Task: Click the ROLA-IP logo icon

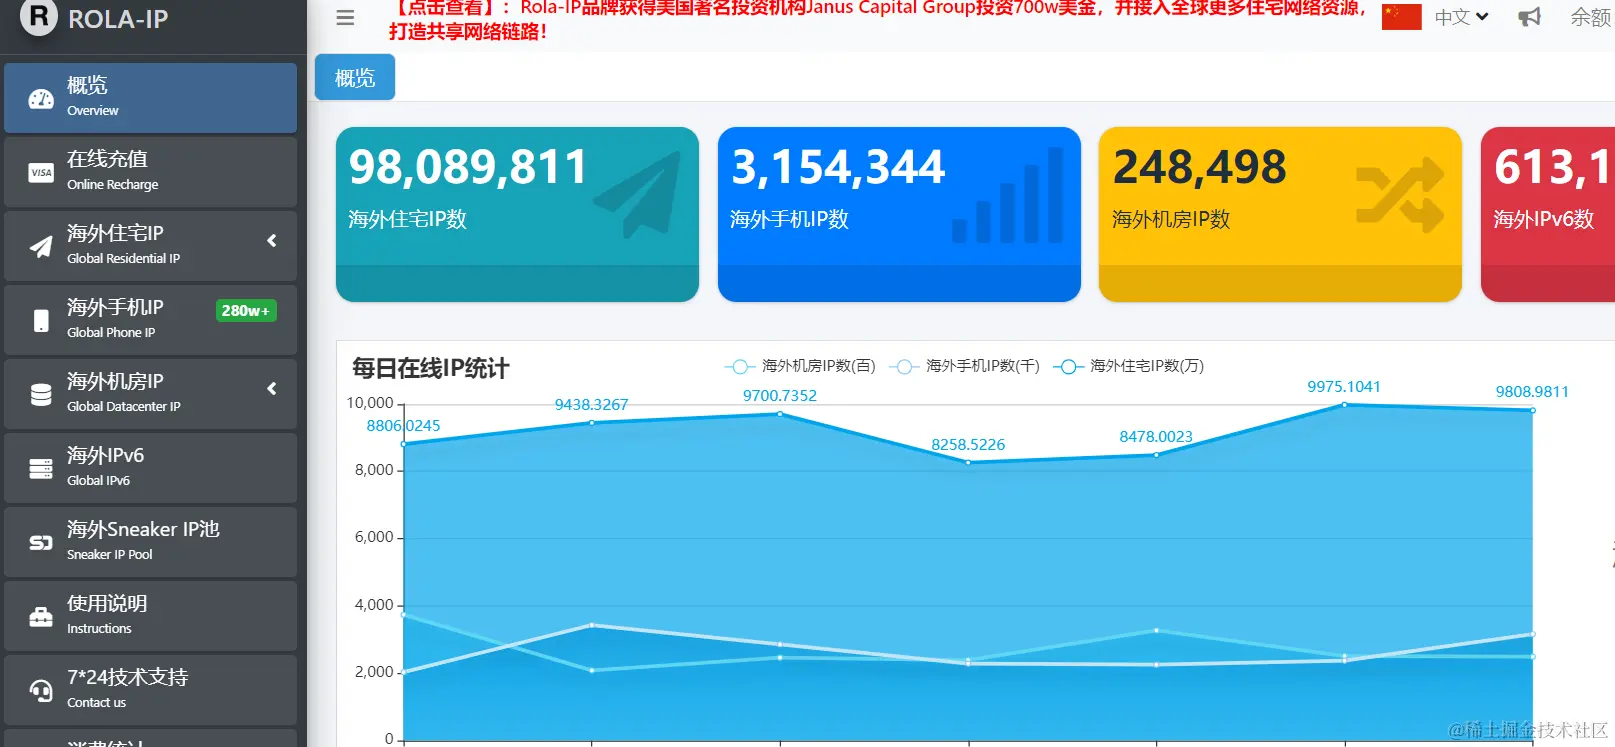Action: 39,17
